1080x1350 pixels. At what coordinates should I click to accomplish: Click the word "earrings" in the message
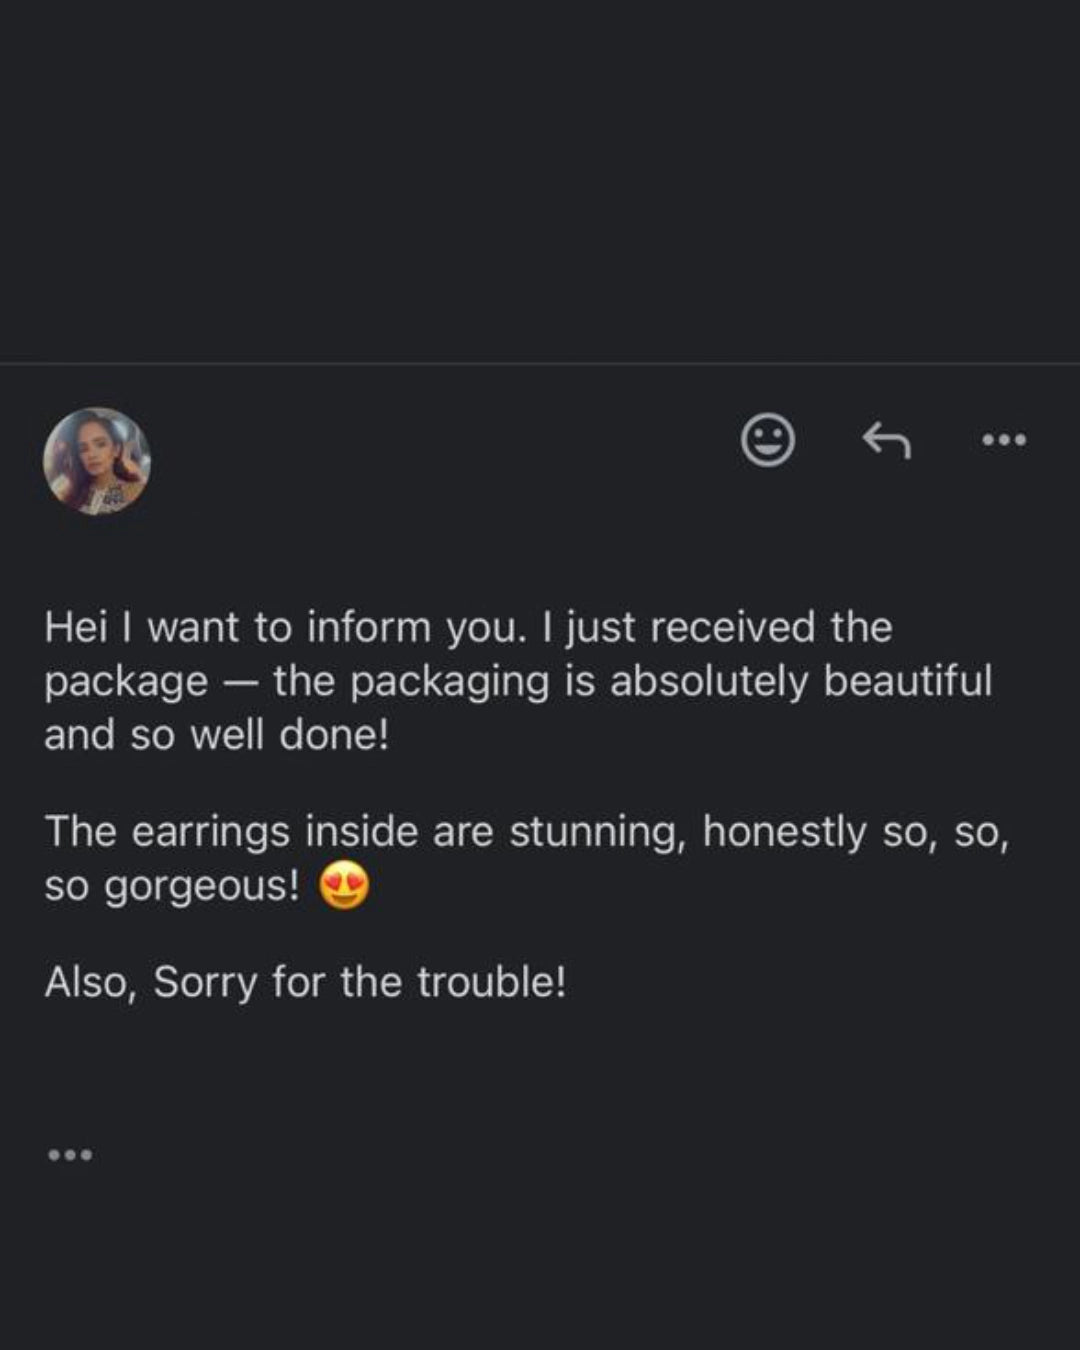pos(210,832)
